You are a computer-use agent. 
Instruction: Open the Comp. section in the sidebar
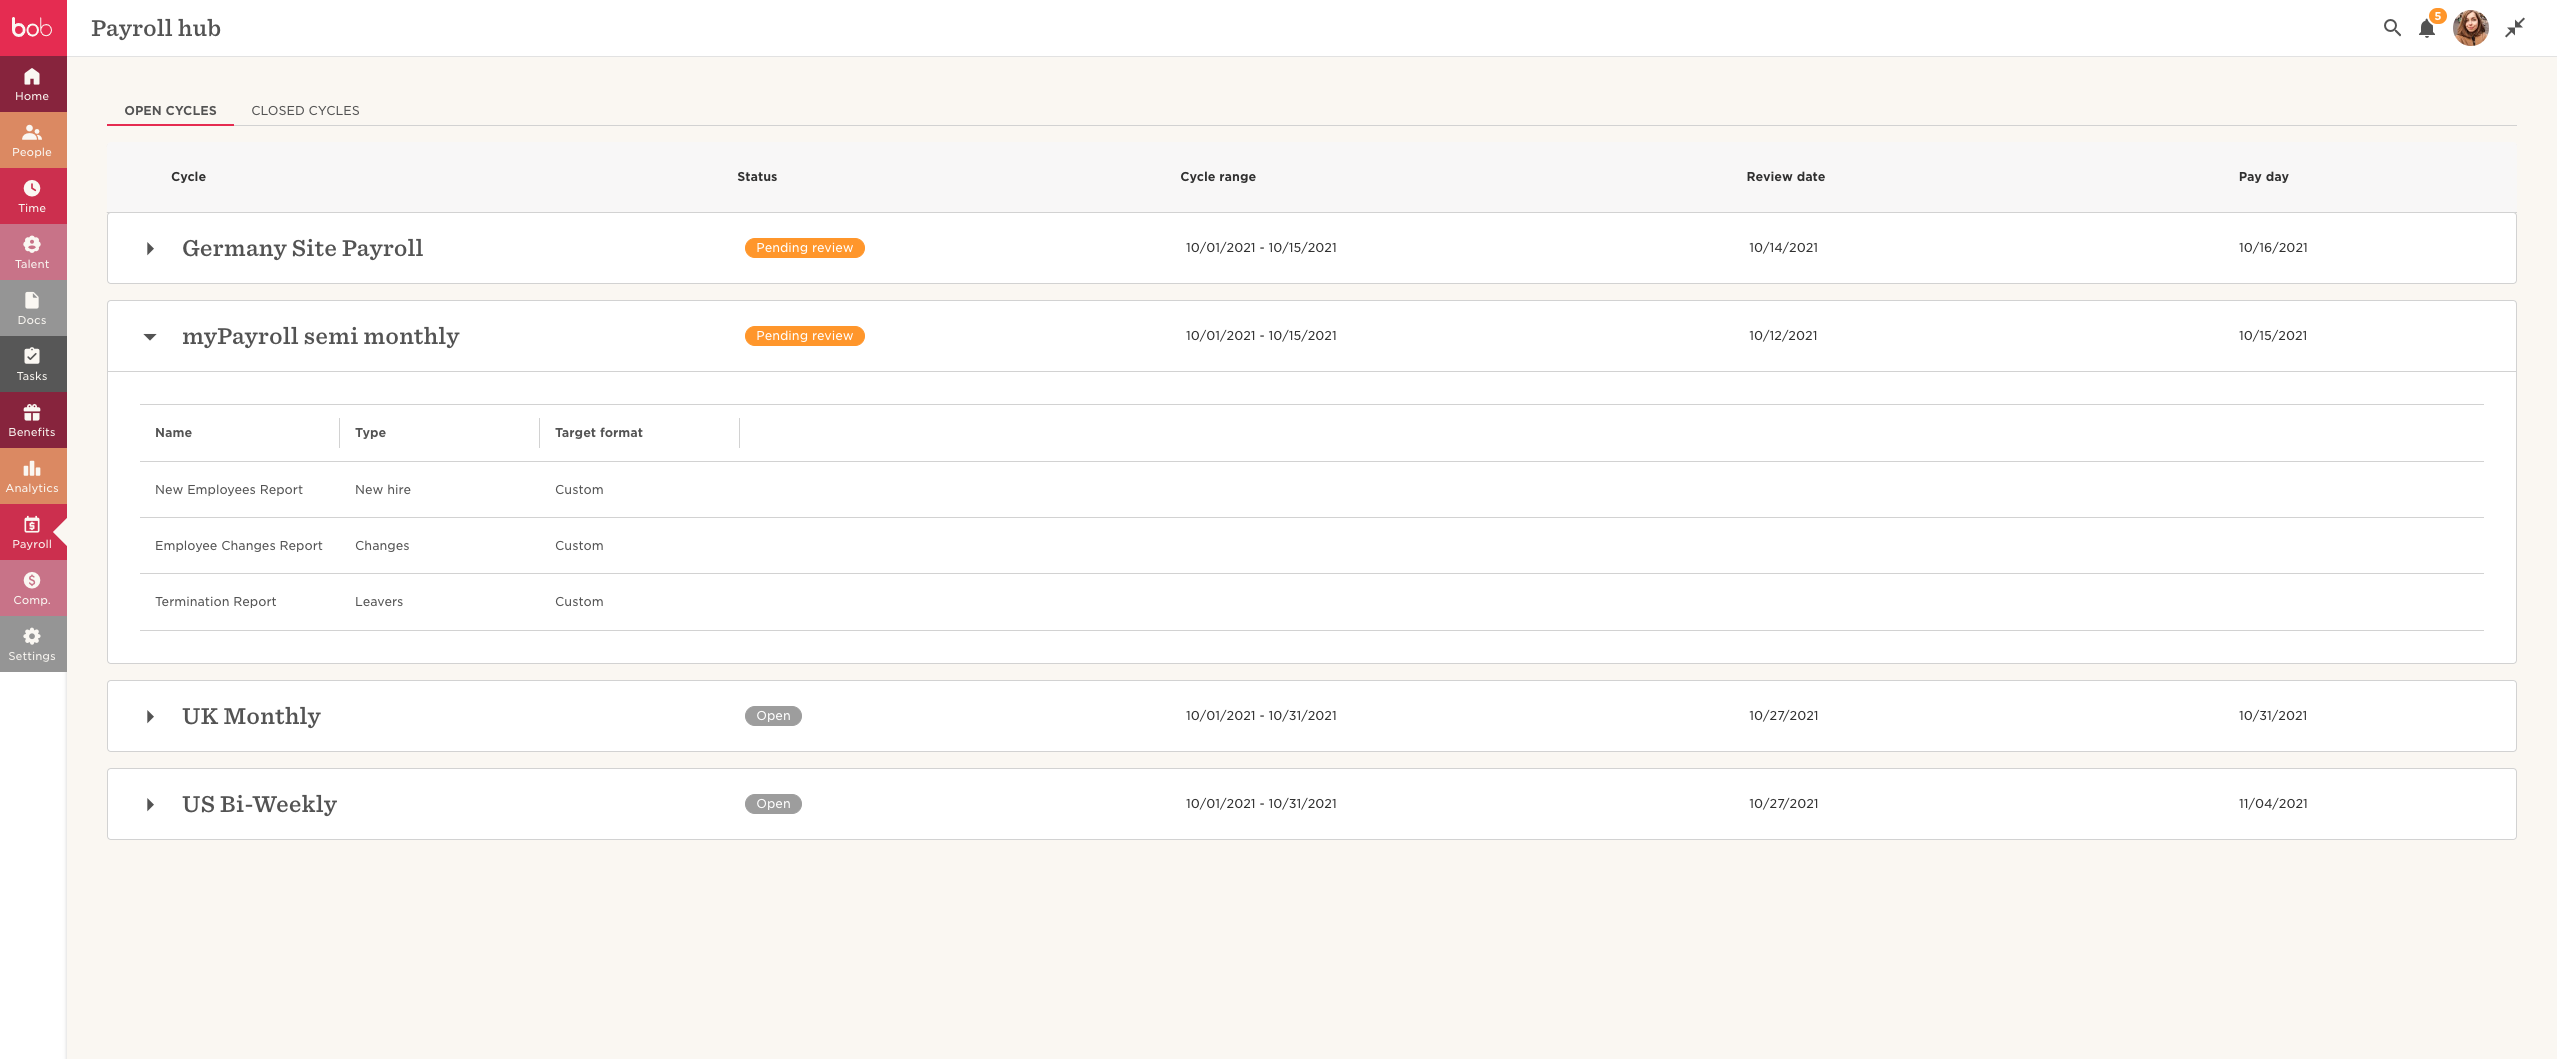pos(32,588)
